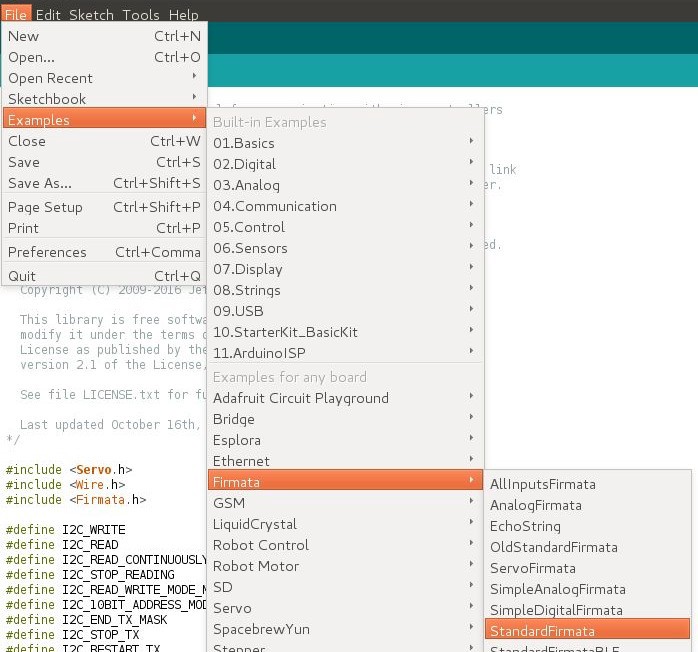The height and width of the screenshot is (652, 698).
Task: Open the Tools menu
Action: (x=141, y=14)
